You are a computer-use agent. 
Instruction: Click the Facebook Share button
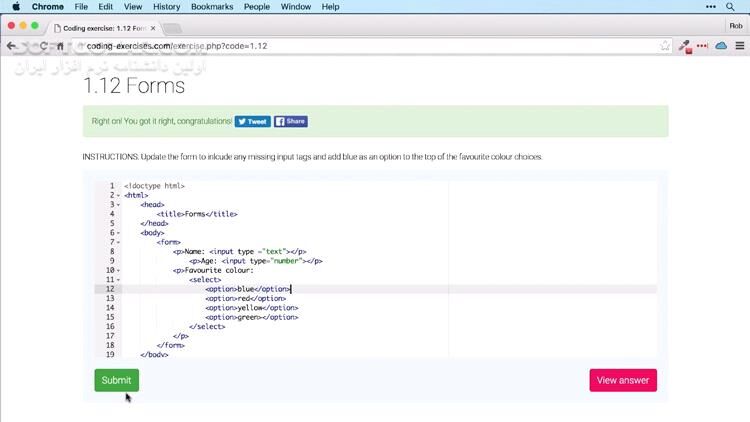(291, 121)
